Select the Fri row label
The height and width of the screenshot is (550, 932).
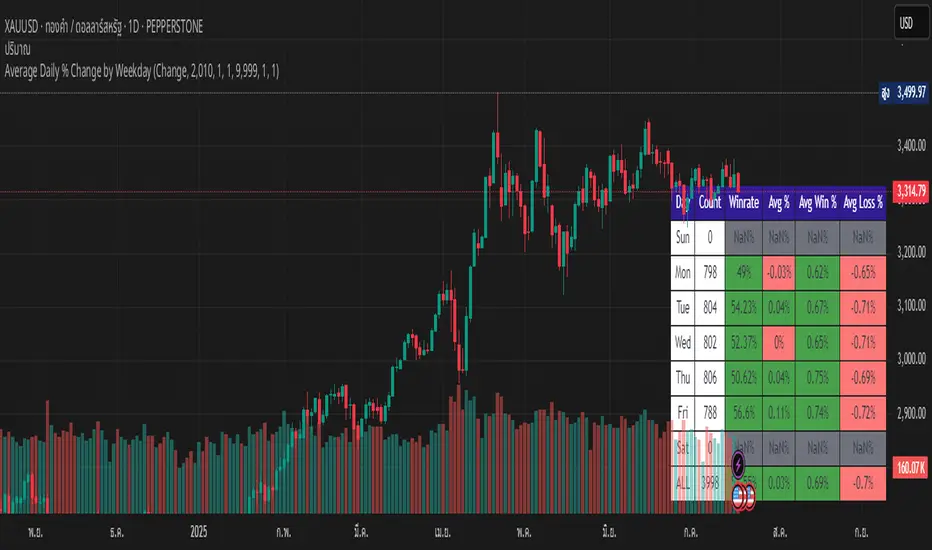click(683, 411)
